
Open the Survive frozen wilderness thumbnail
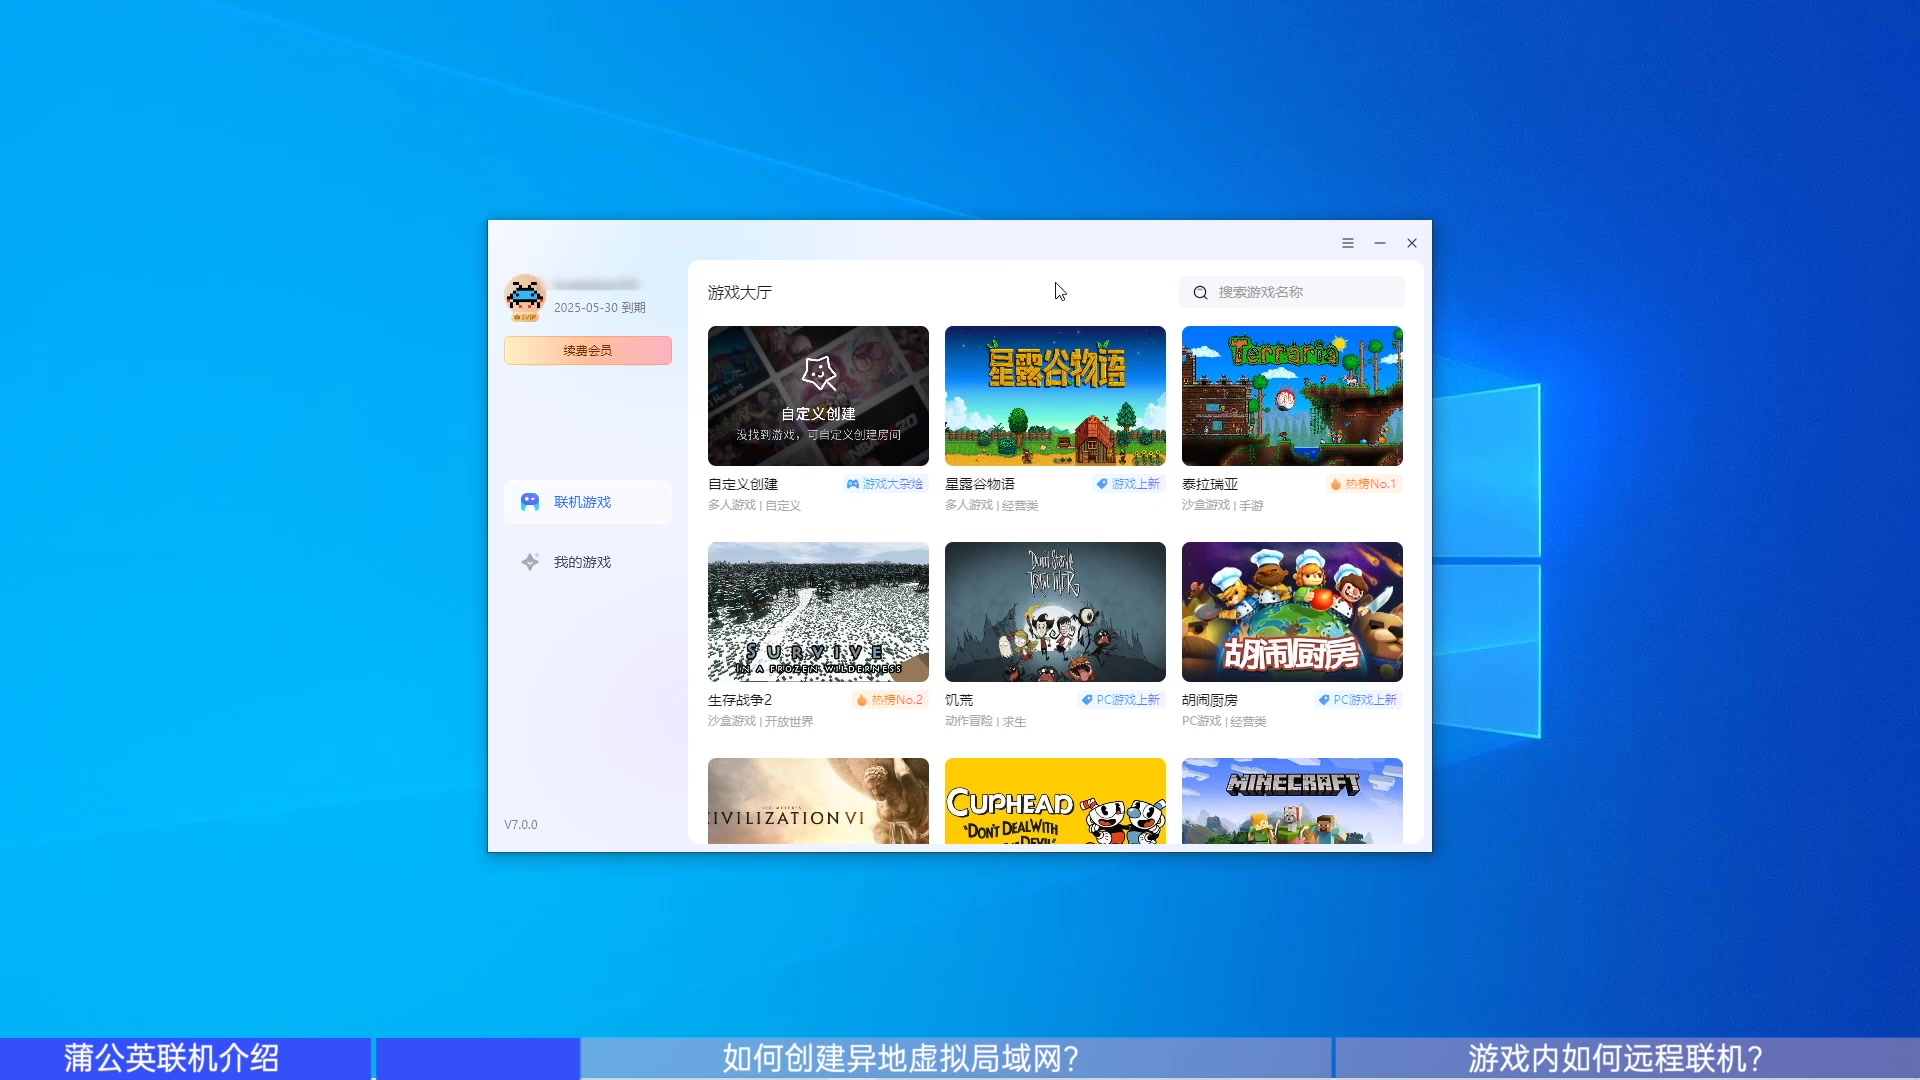pyautogui.click(x=818, y=612)
